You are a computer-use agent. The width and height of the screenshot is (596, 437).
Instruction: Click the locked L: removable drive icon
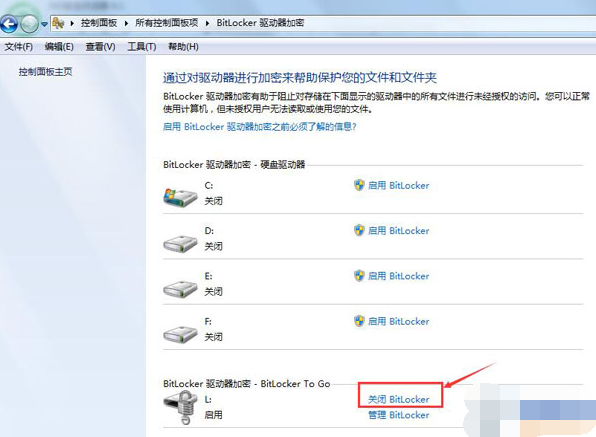coord(181,408)
